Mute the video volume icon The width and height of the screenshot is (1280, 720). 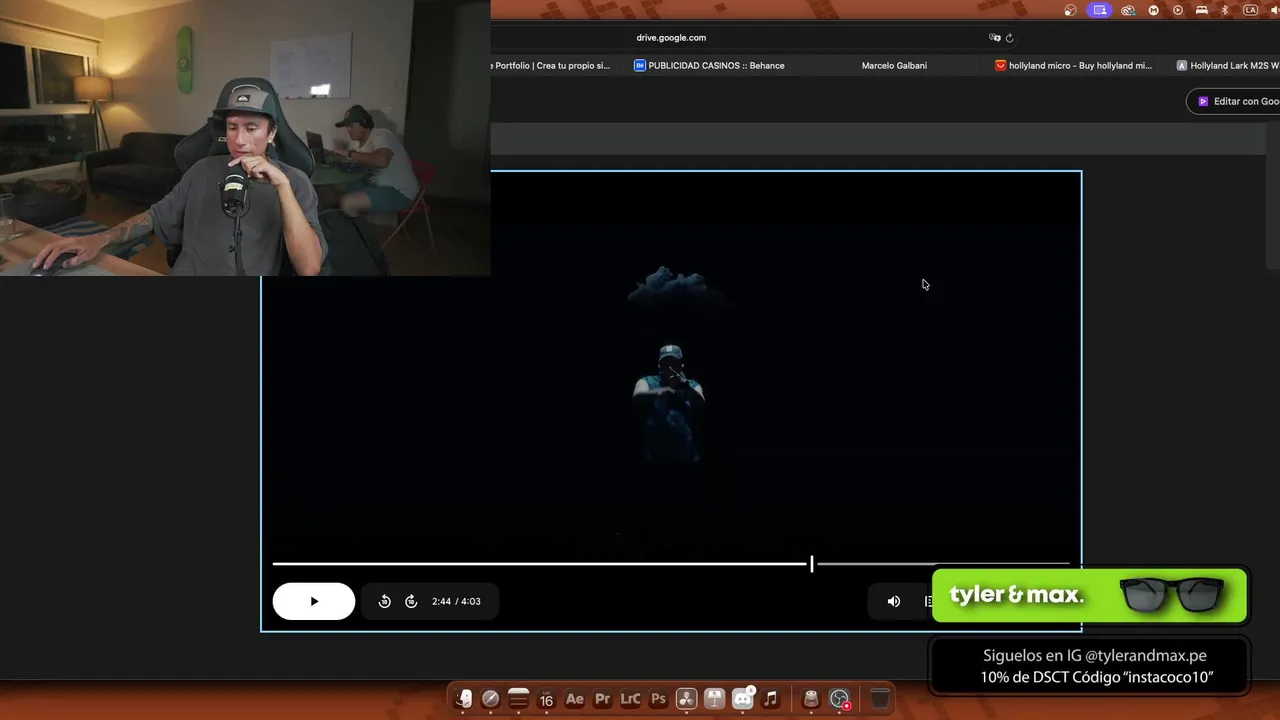pos(894,601)
